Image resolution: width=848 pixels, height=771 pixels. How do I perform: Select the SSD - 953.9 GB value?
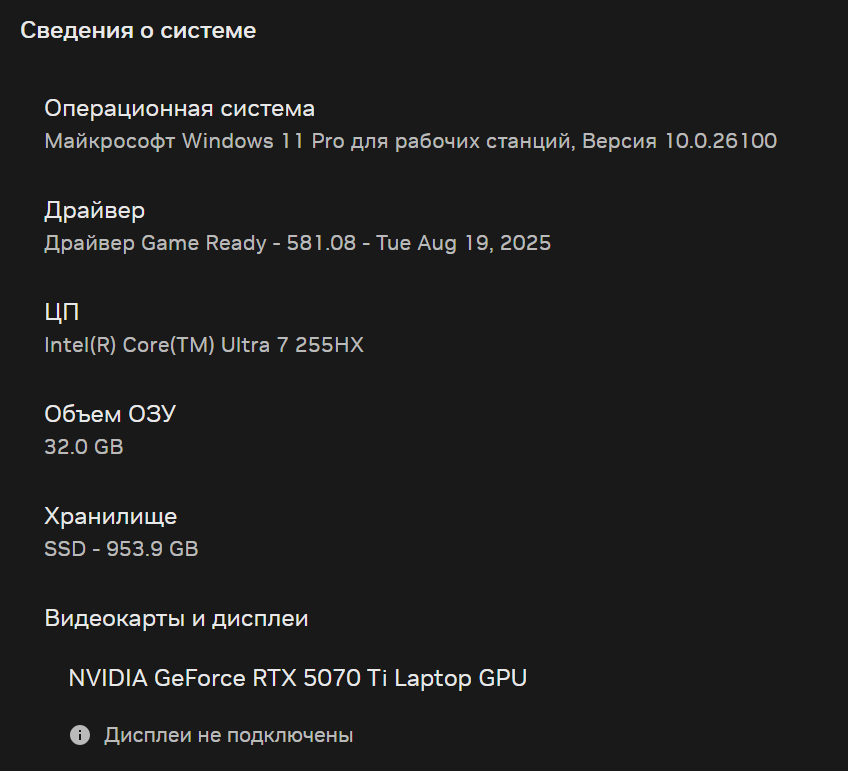121,549
